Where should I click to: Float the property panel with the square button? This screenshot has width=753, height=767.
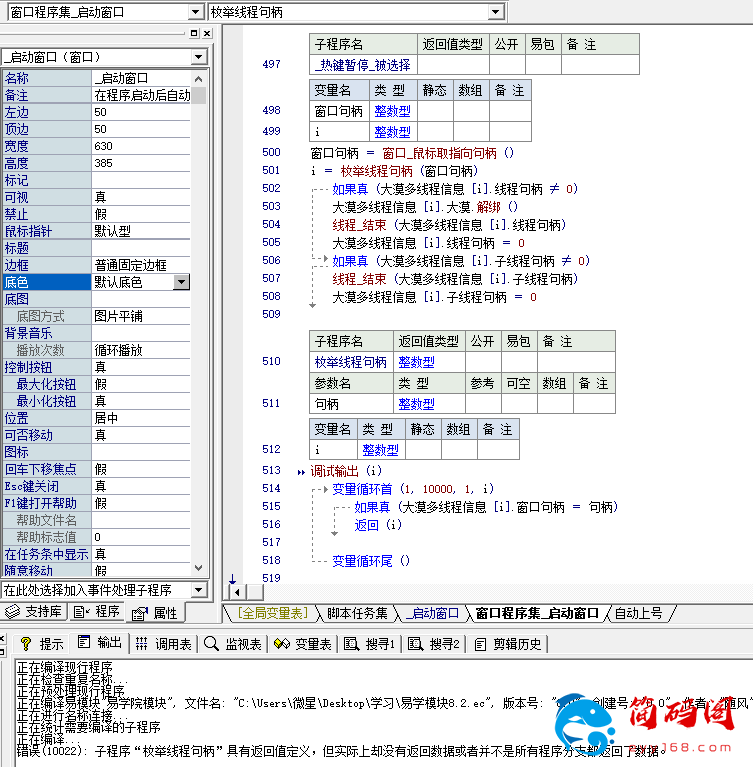click(x=194, y=33)
